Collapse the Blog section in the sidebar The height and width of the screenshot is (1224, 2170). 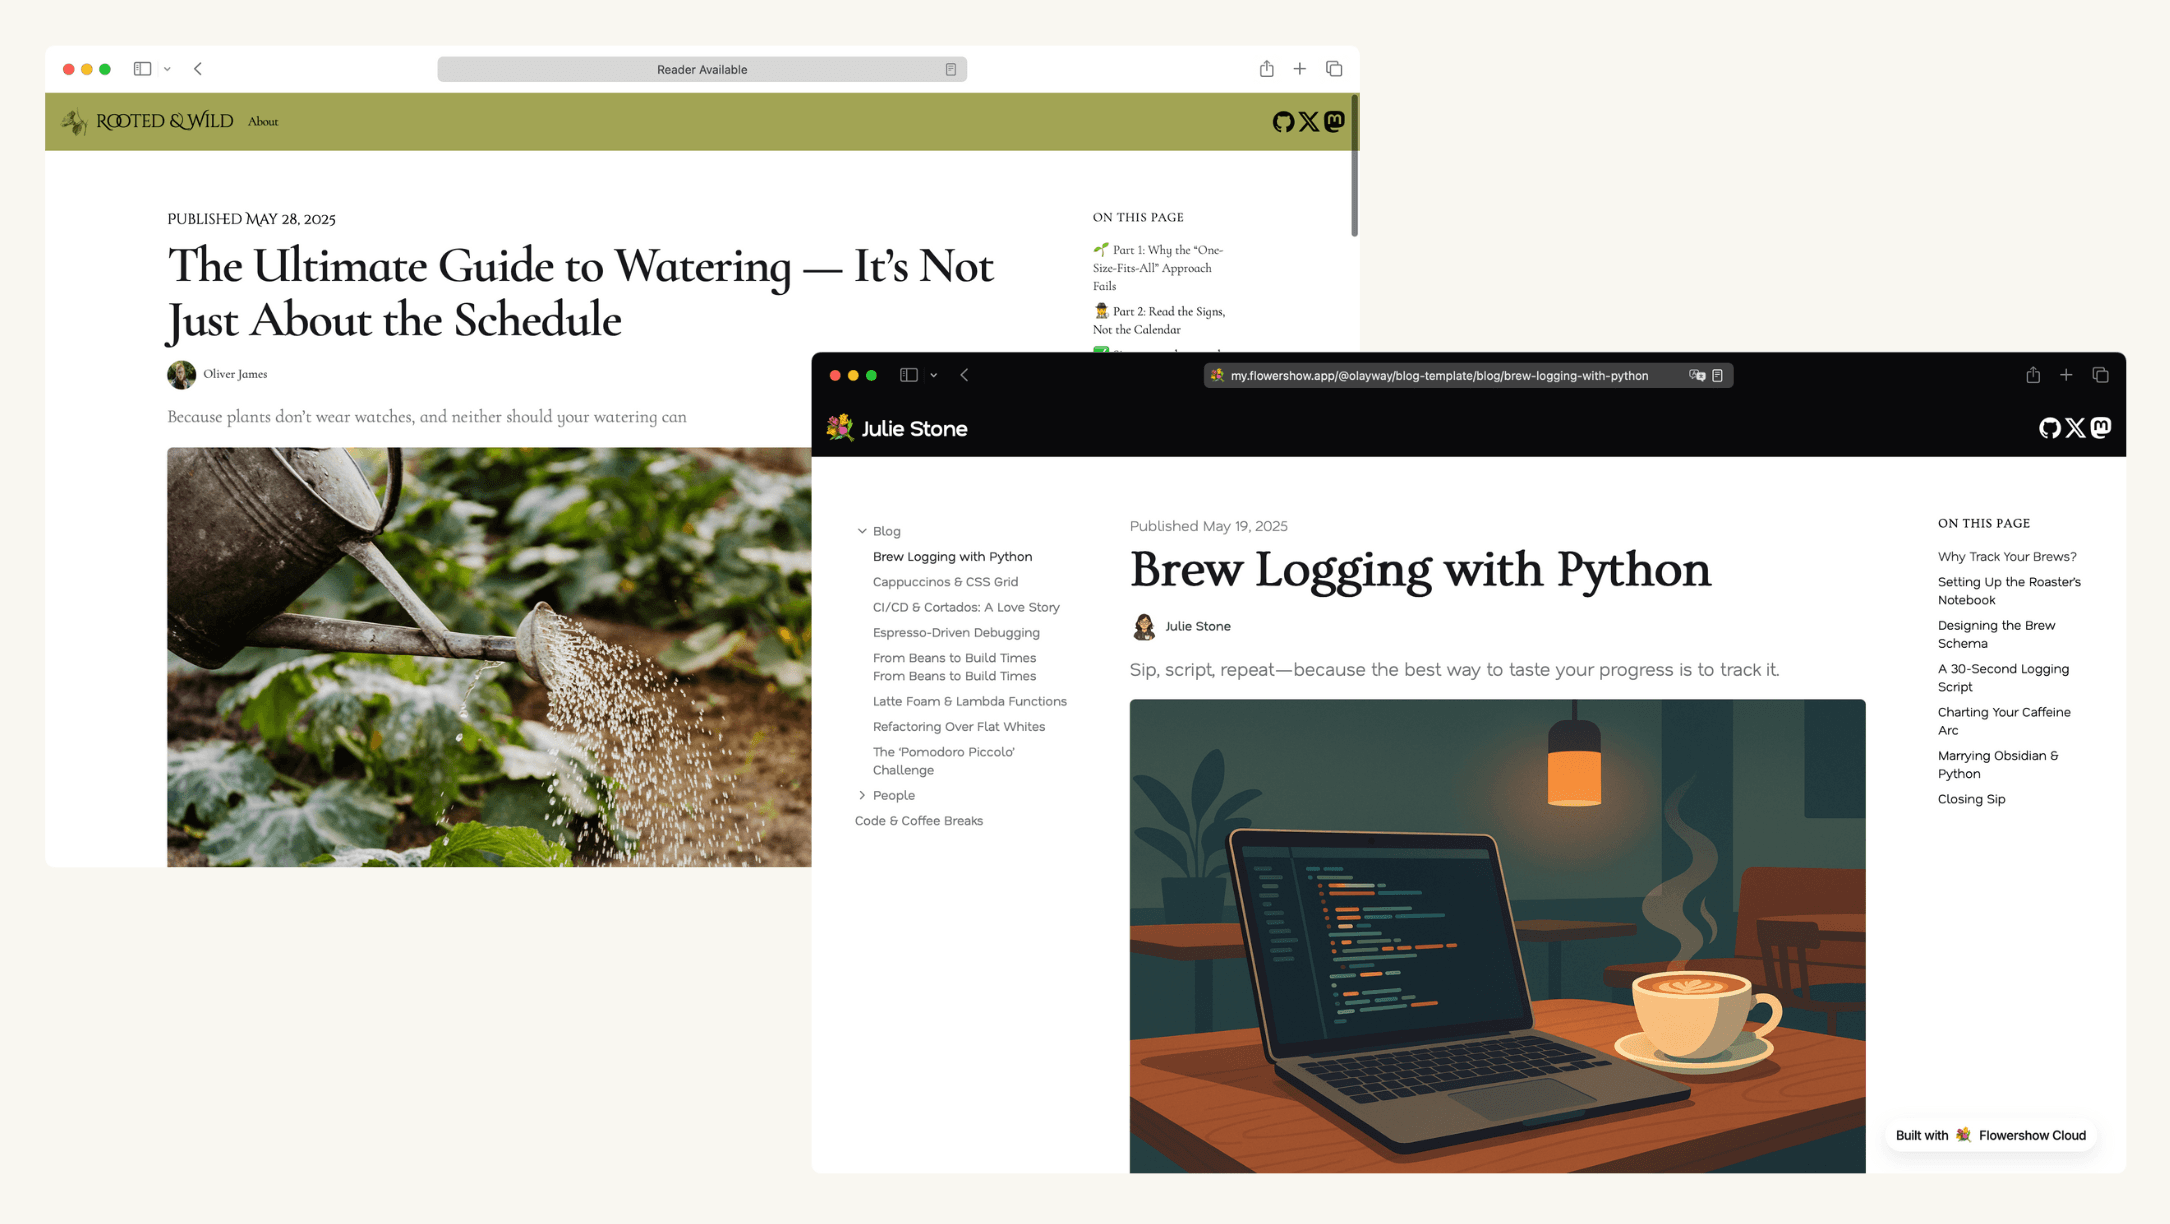pyautogui.click(x=862, y=531)
